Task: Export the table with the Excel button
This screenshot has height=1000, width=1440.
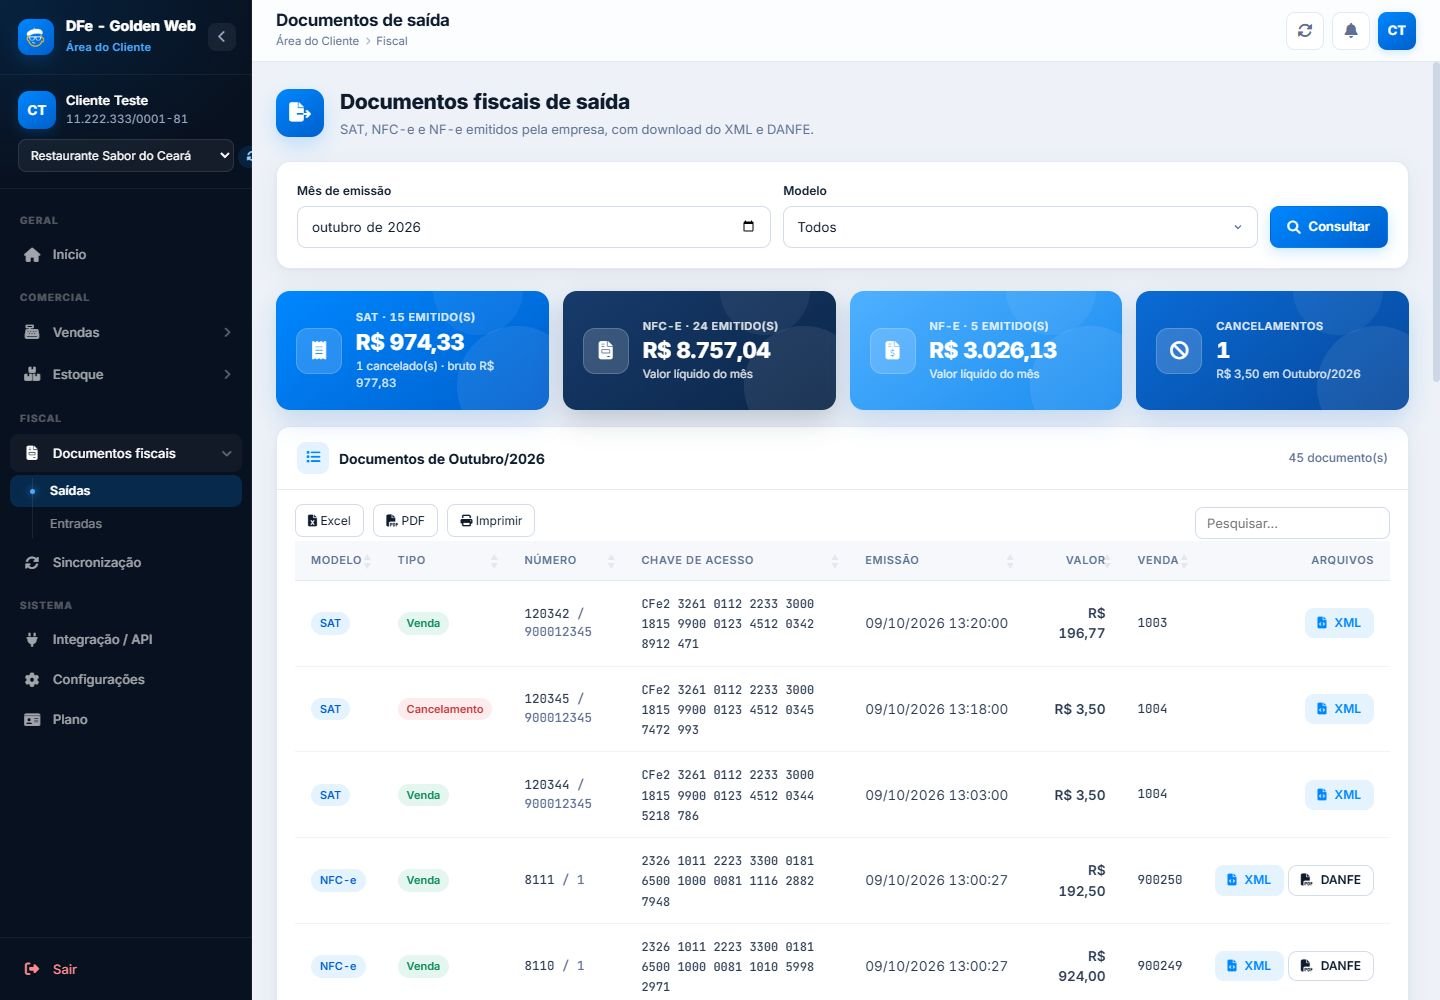Action: tap(329, 521)
